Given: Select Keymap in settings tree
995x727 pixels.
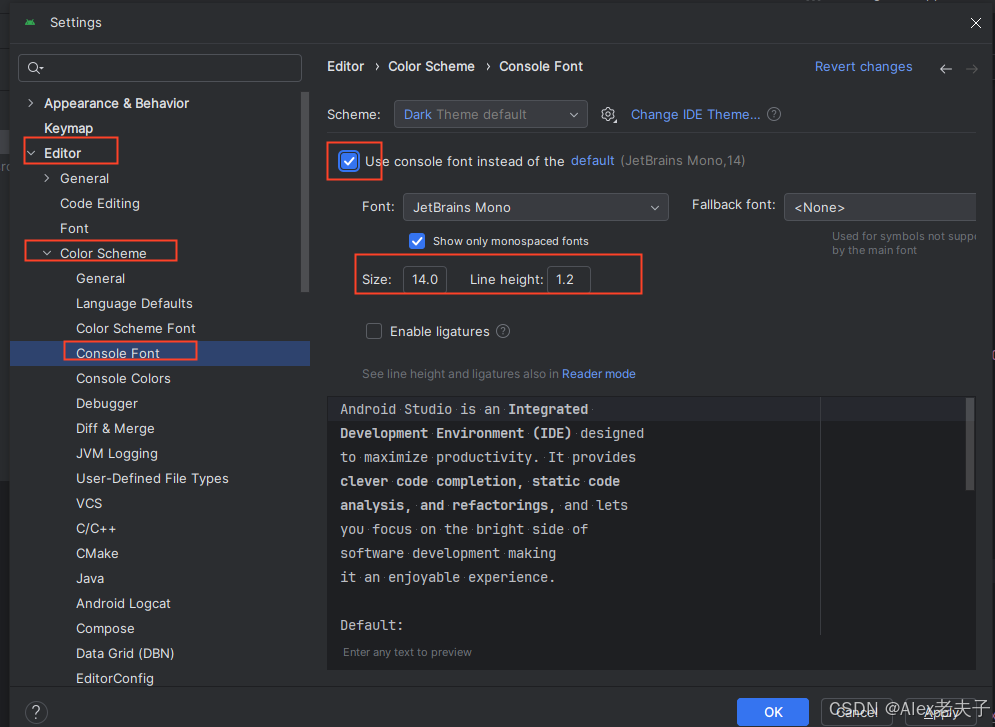Looking at the screenshot, I should tap(69, 128).
